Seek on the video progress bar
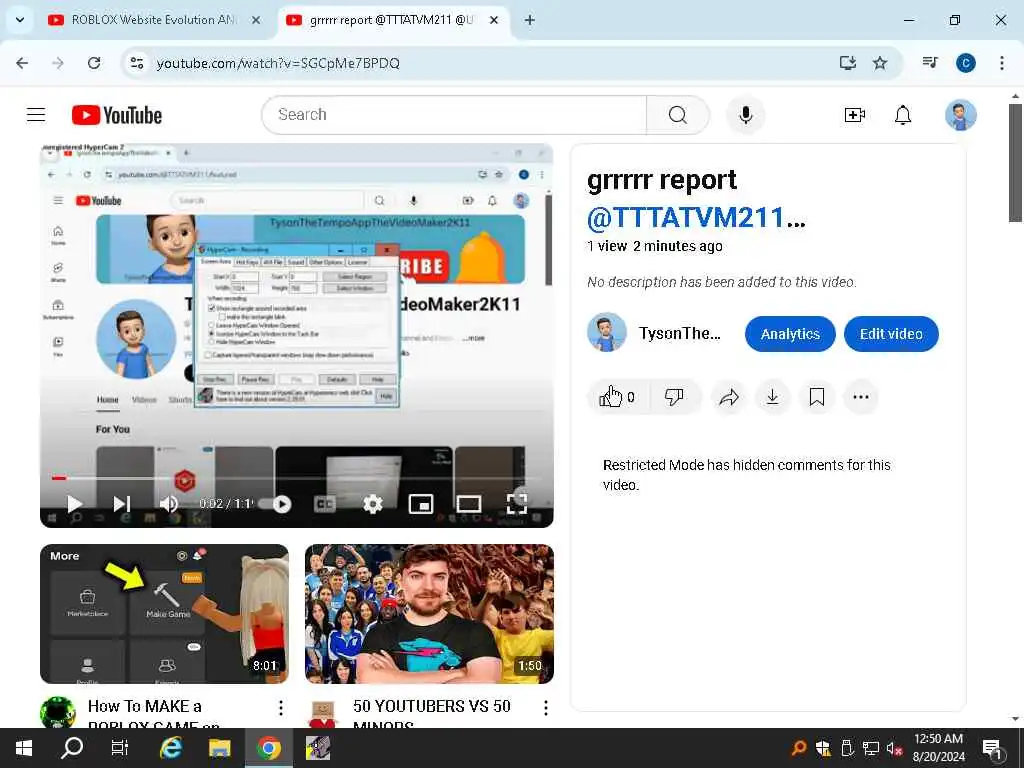The height and width of the screenshot is (768, 1024). coord(296,478)
